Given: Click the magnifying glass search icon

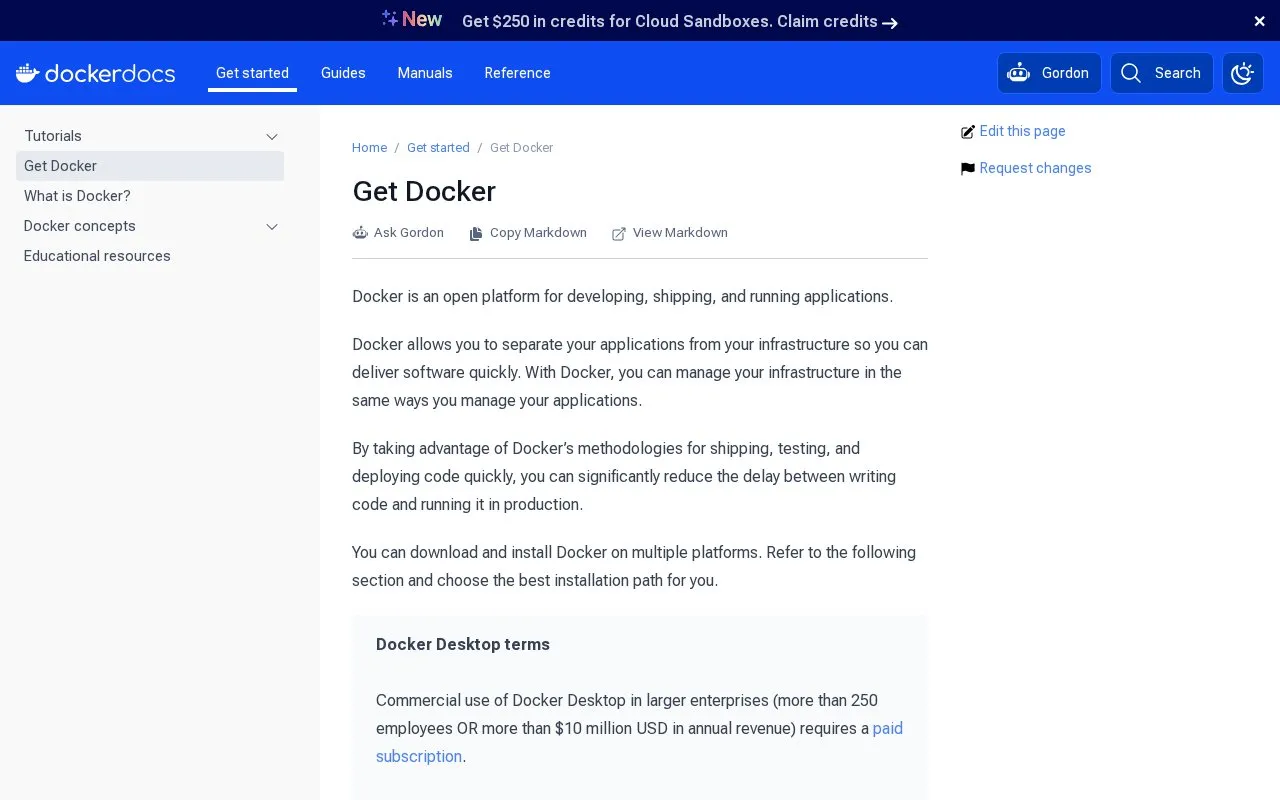Looking at the screenshot, I should 1131,73.
